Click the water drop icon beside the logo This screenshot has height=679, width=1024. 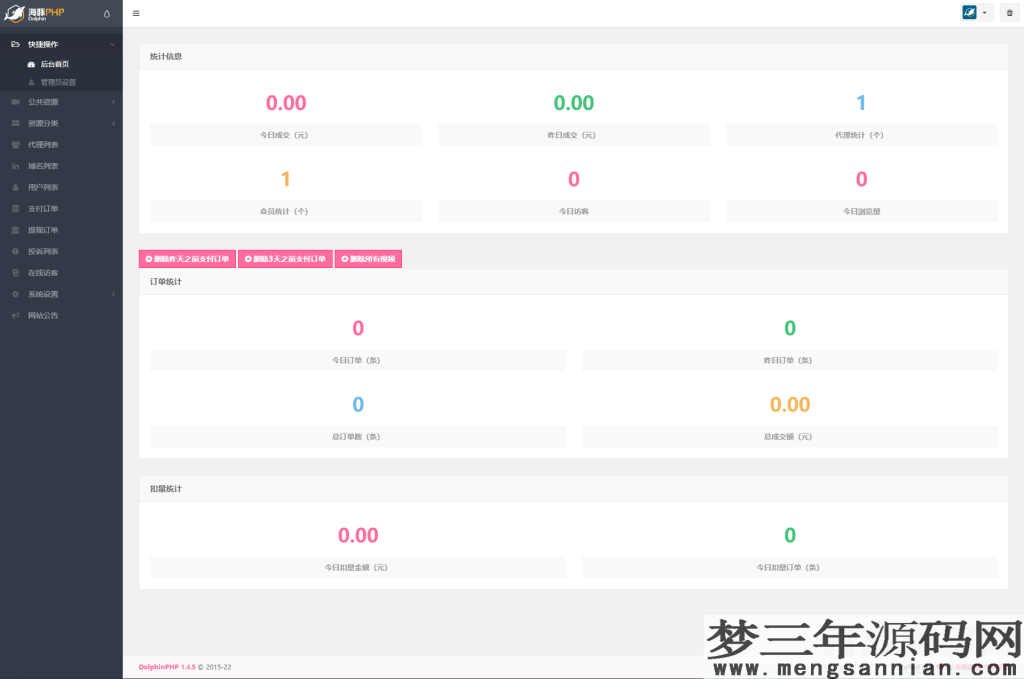(105, 13)
